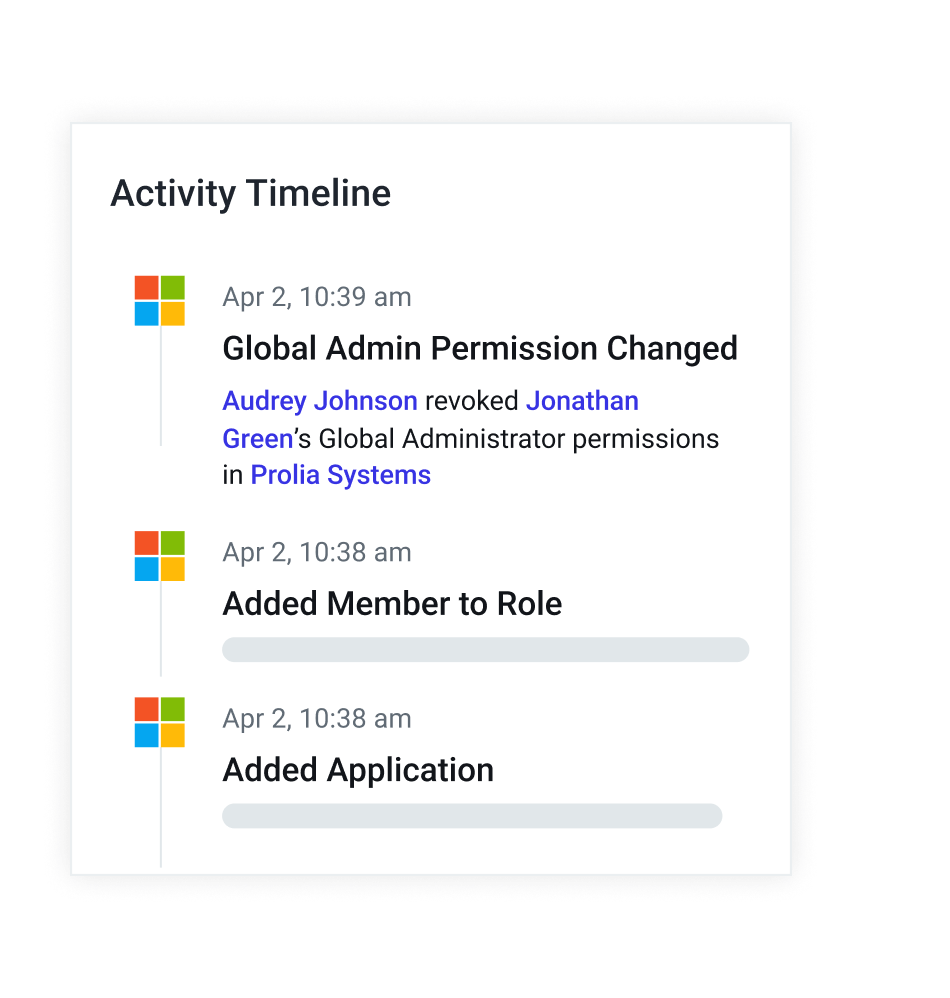
Task: Click the placeholder bar under Added Member to Role
Action: (485, 649)
